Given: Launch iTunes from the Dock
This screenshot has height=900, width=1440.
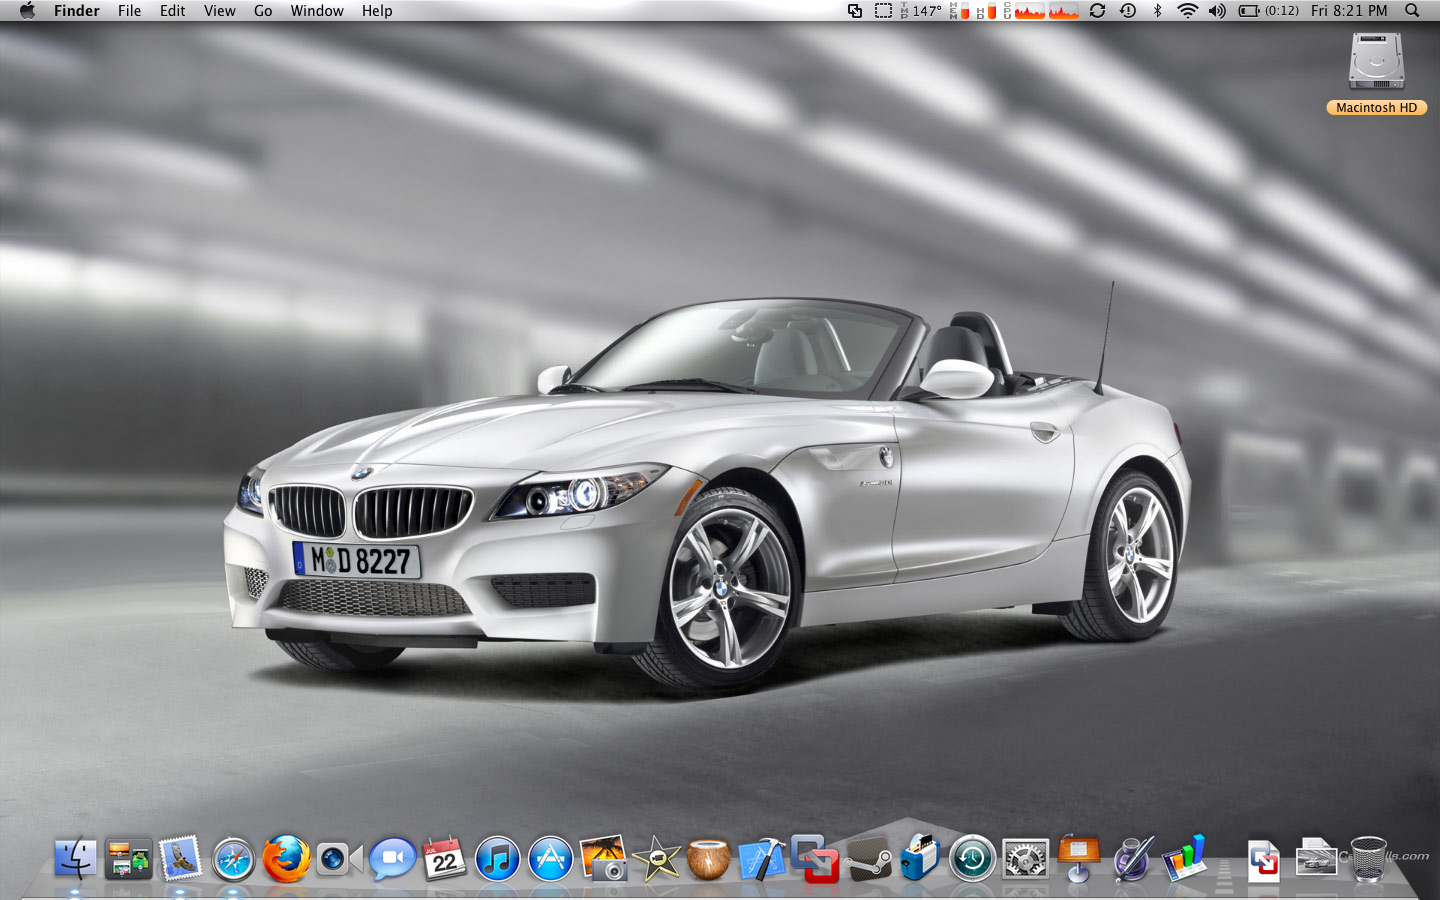Looking at the screenshot, I should (x=497, y=859).
